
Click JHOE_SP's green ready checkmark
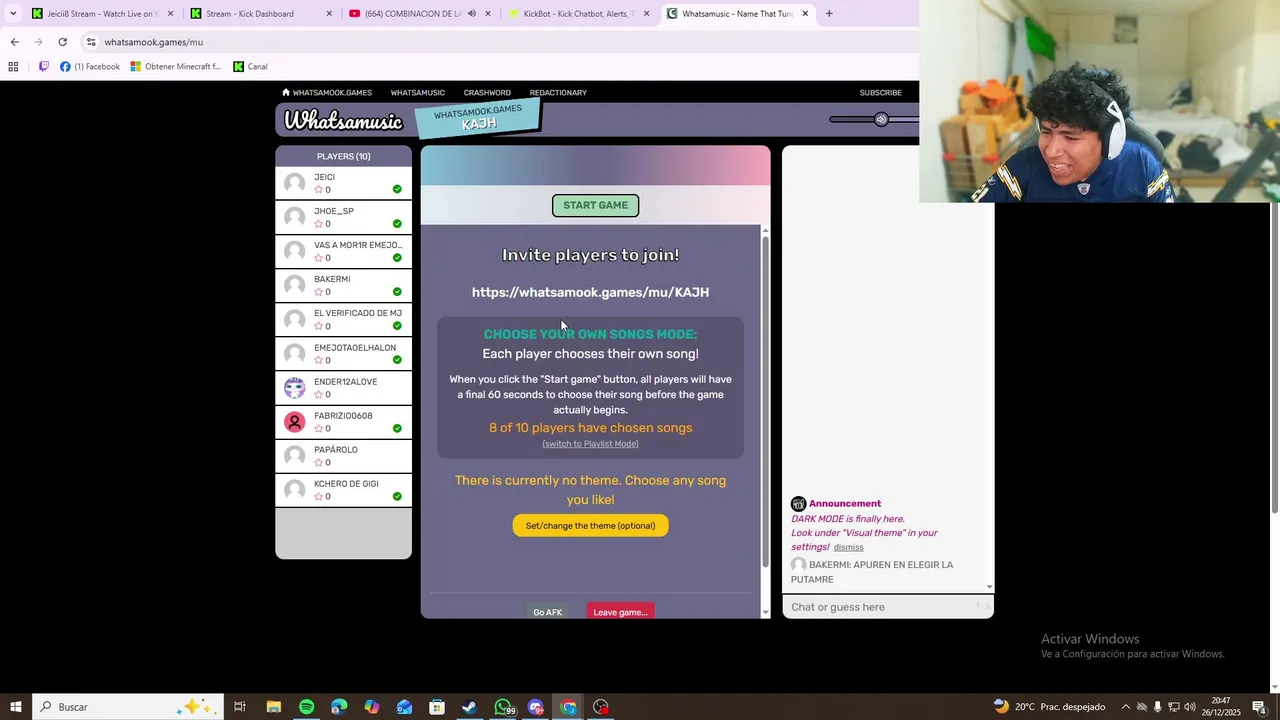397,224
